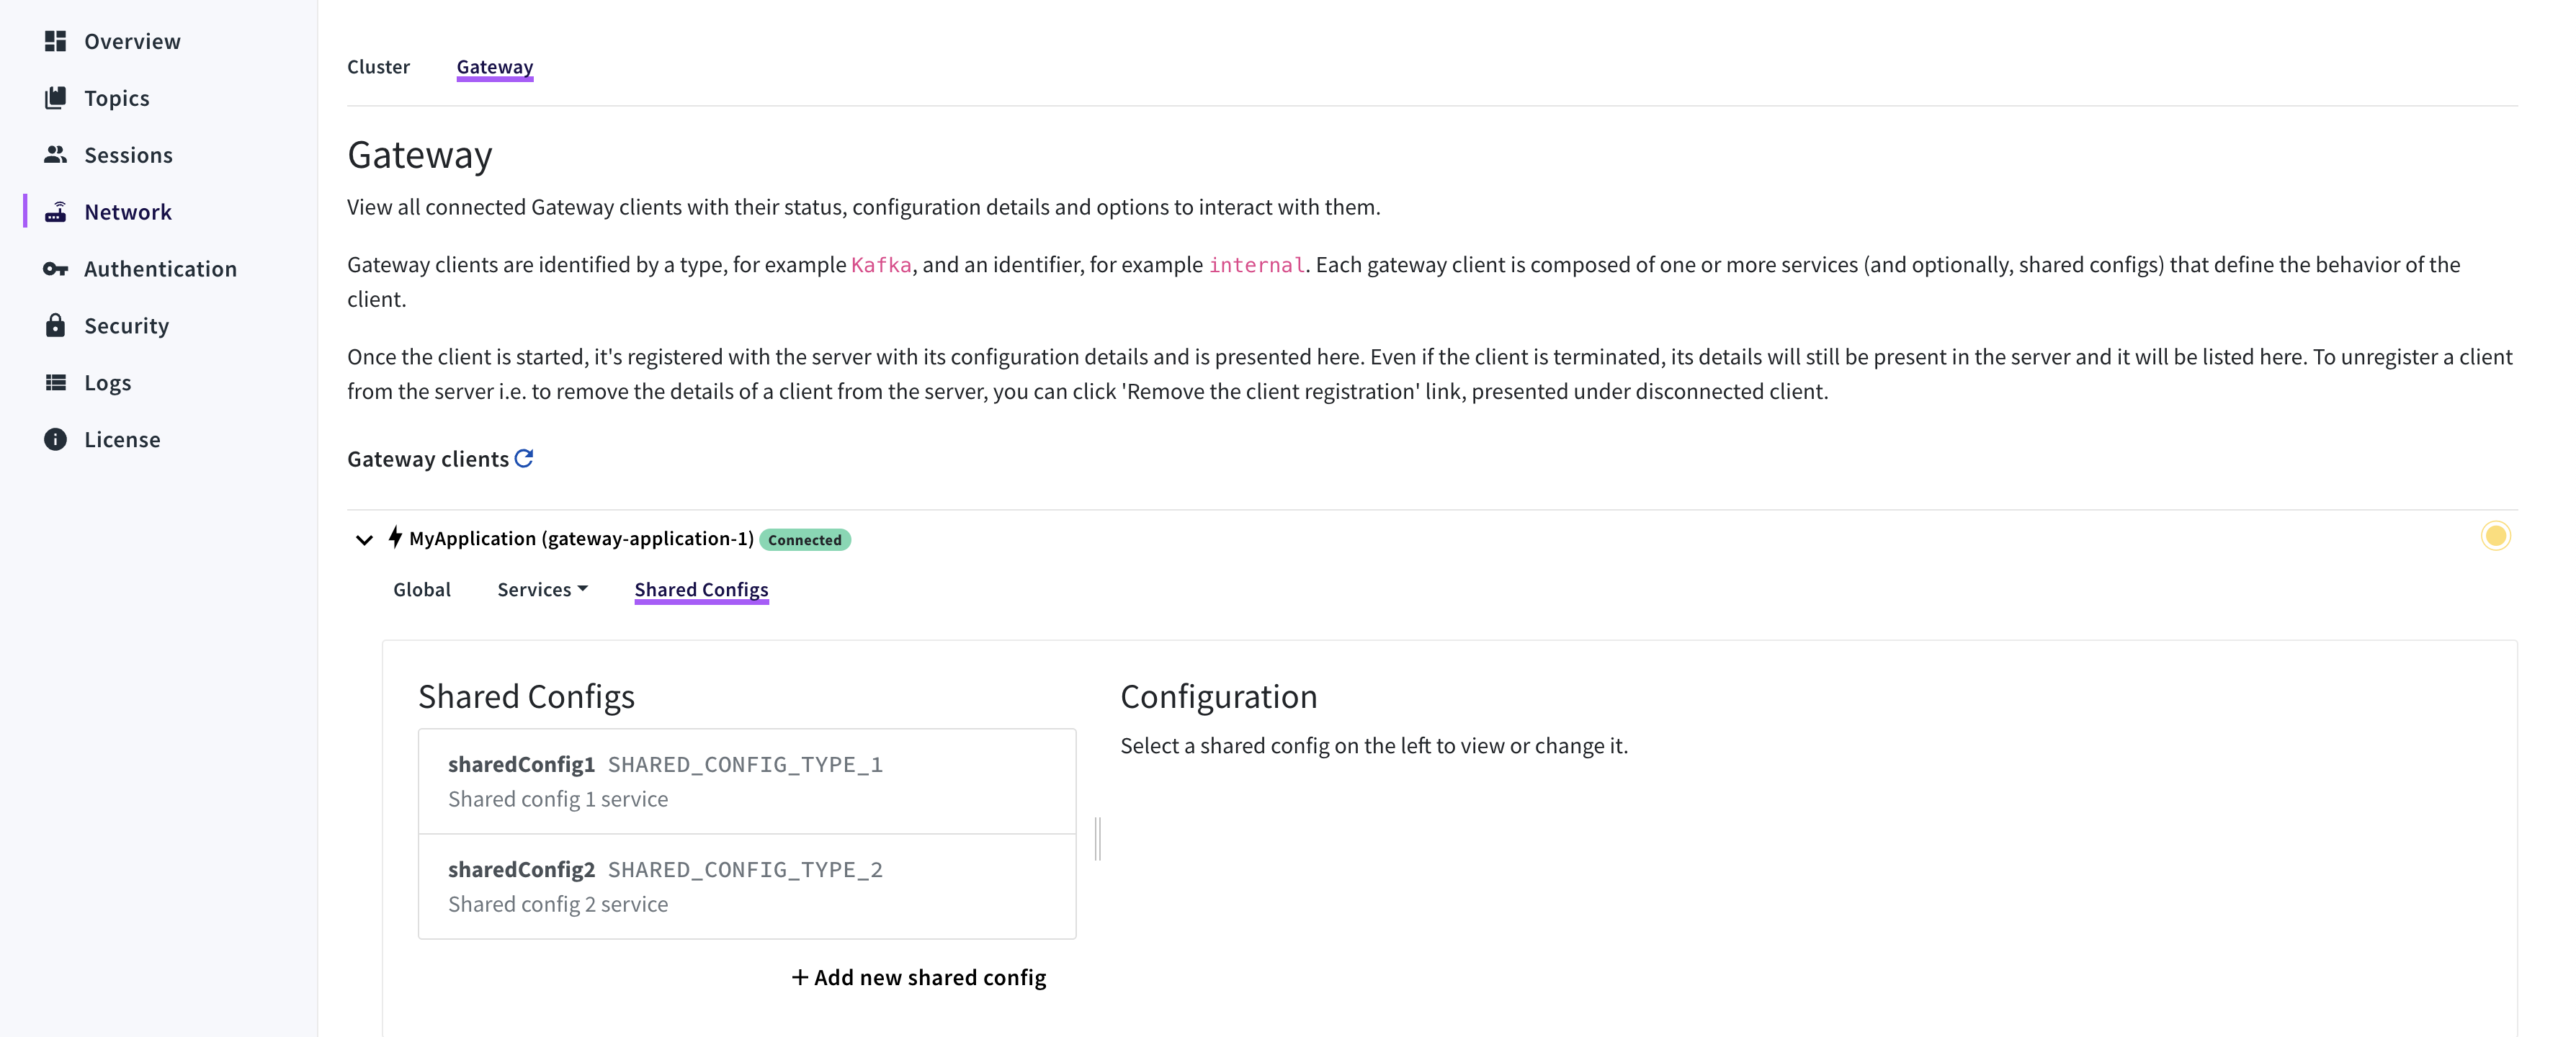Image resolution: width=2576 pixels, height=1037 pixels.
Task: Click the Logs list icon
Action: (55, 383)
